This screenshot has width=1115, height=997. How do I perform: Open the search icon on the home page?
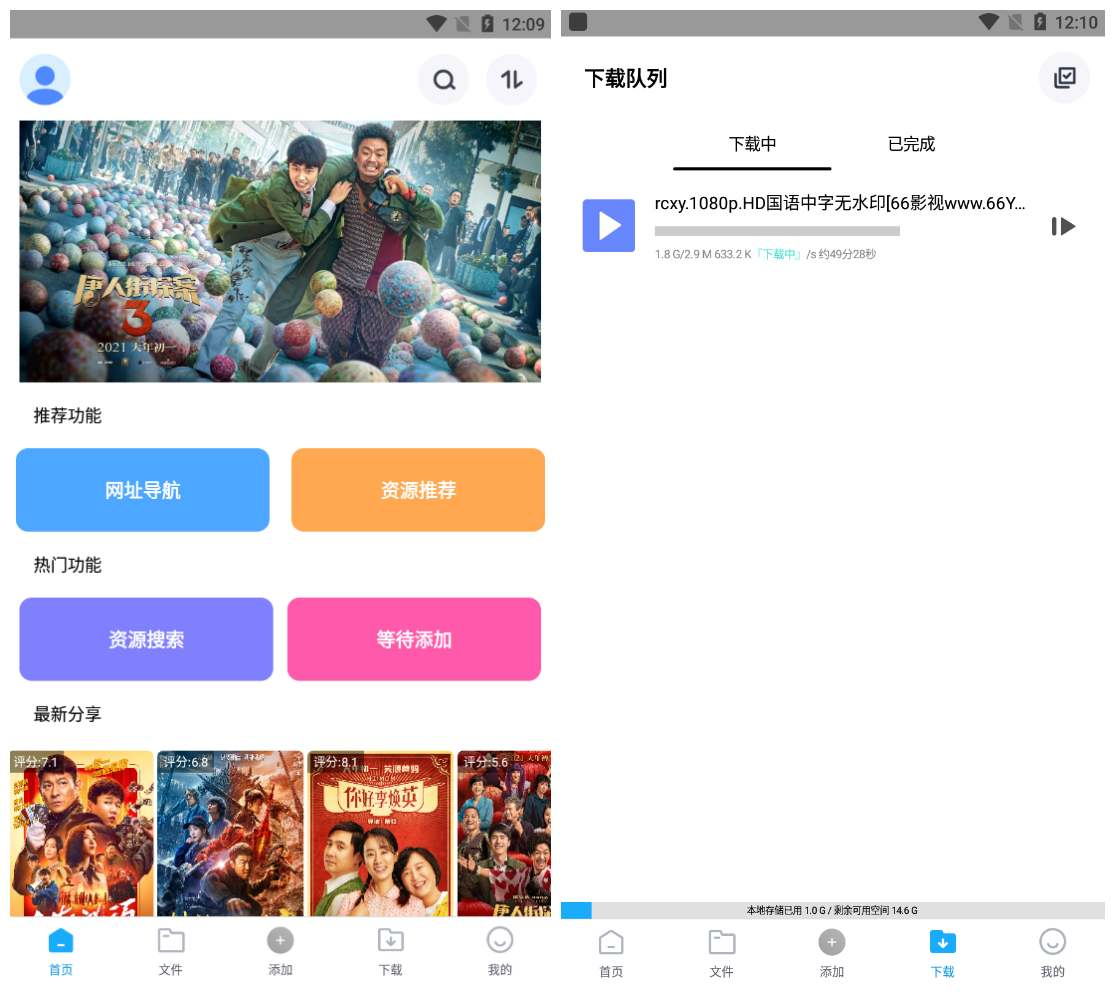pos(443,80)
